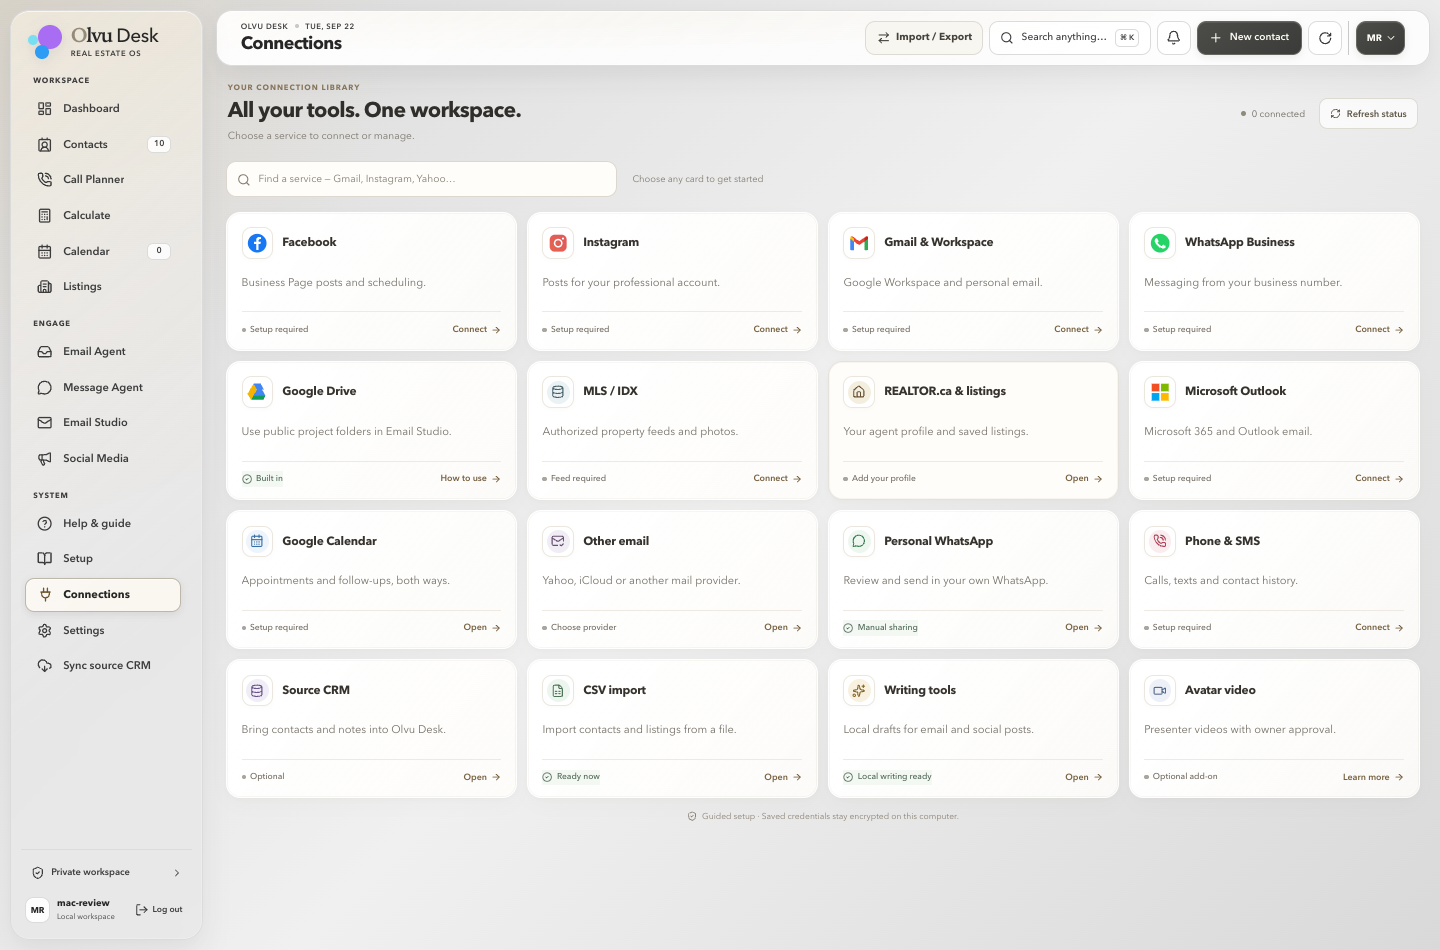Click the REALTOR.ca house icon
This screenshot has height=950, width=1440.
[x=859, y=392]
